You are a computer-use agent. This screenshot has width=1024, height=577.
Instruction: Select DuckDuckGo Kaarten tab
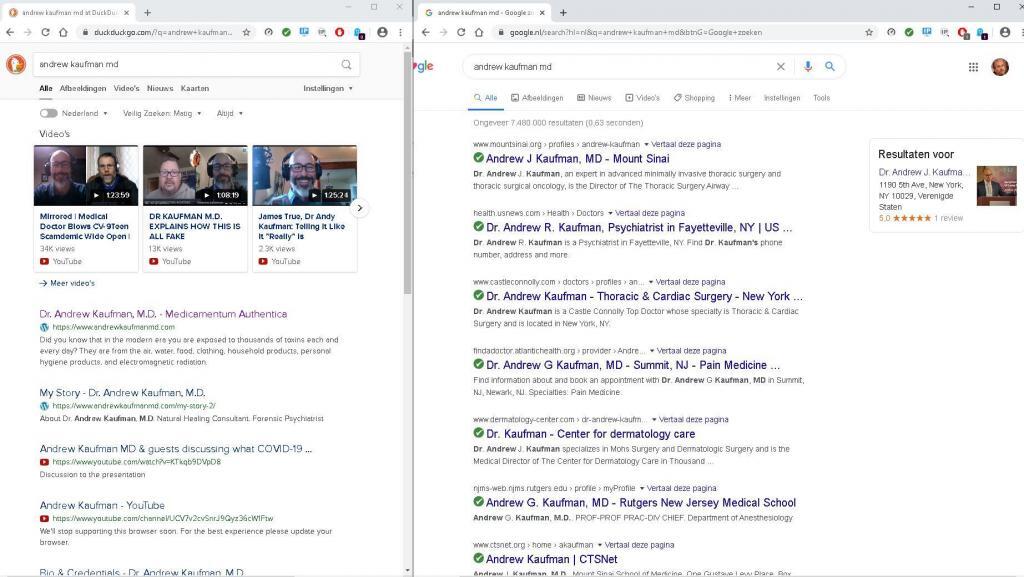pos(195,88)
